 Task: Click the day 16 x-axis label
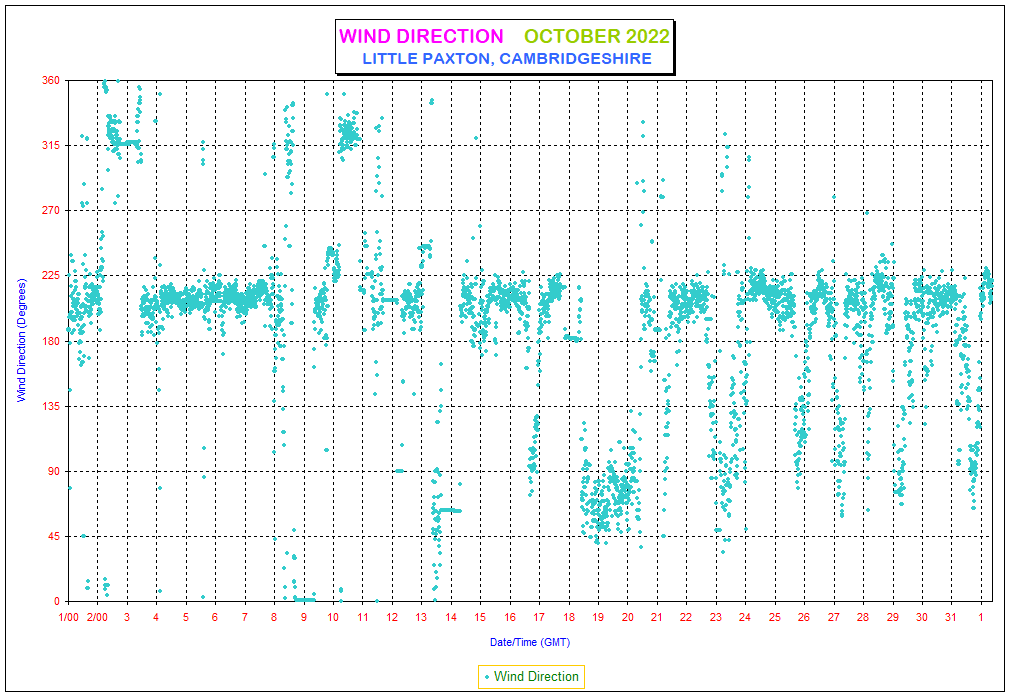coord(510,617)
